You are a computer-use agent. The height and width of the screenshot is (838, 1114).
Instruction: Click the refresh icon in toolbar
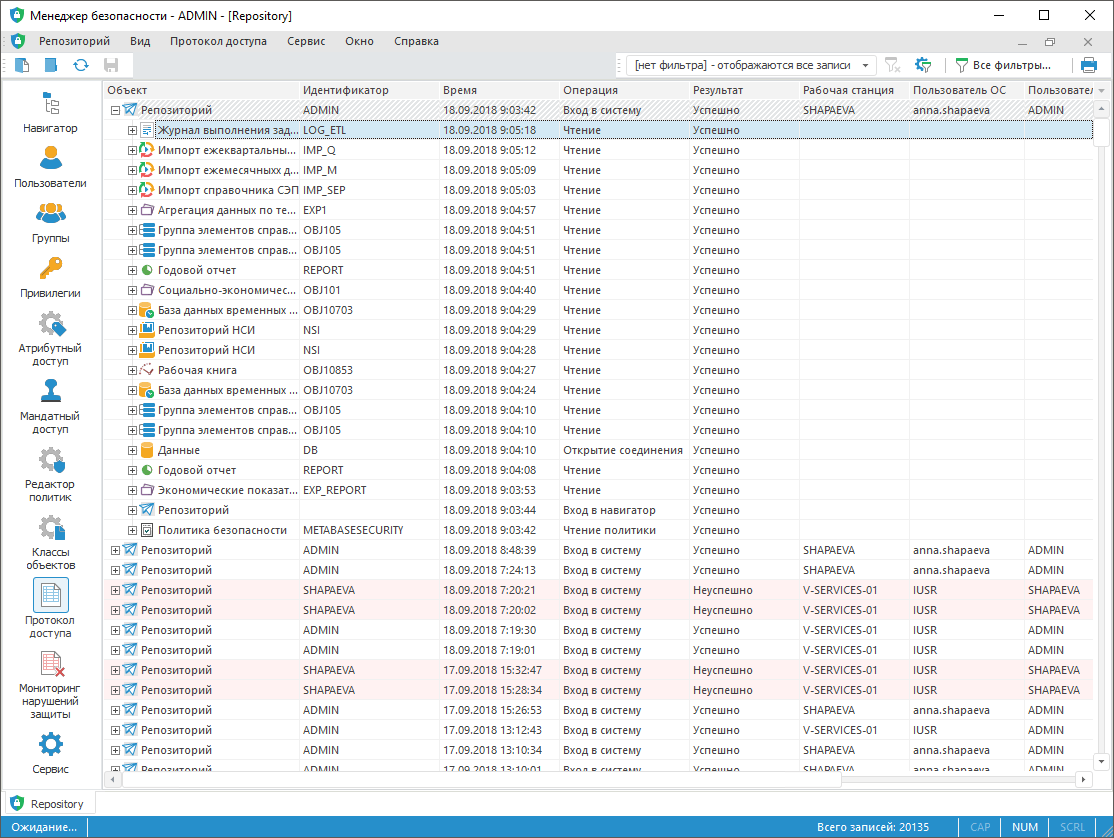[81, 65]
